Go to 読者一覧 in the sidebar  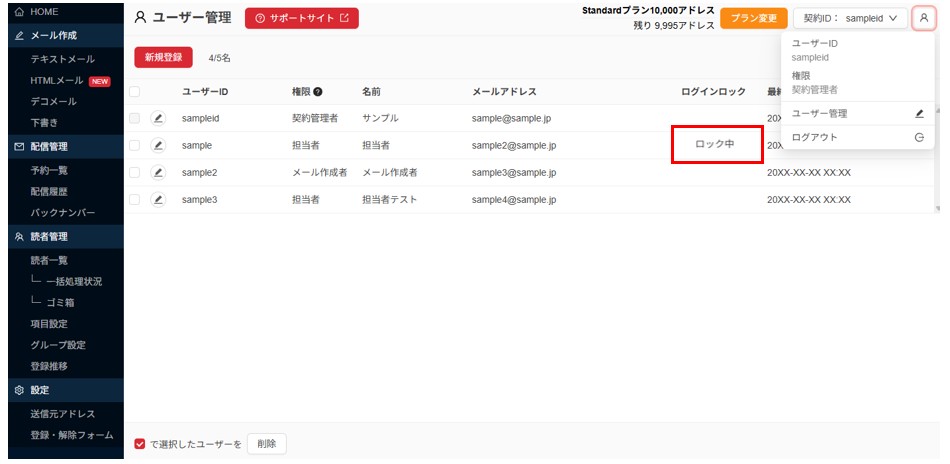point(50,260)
